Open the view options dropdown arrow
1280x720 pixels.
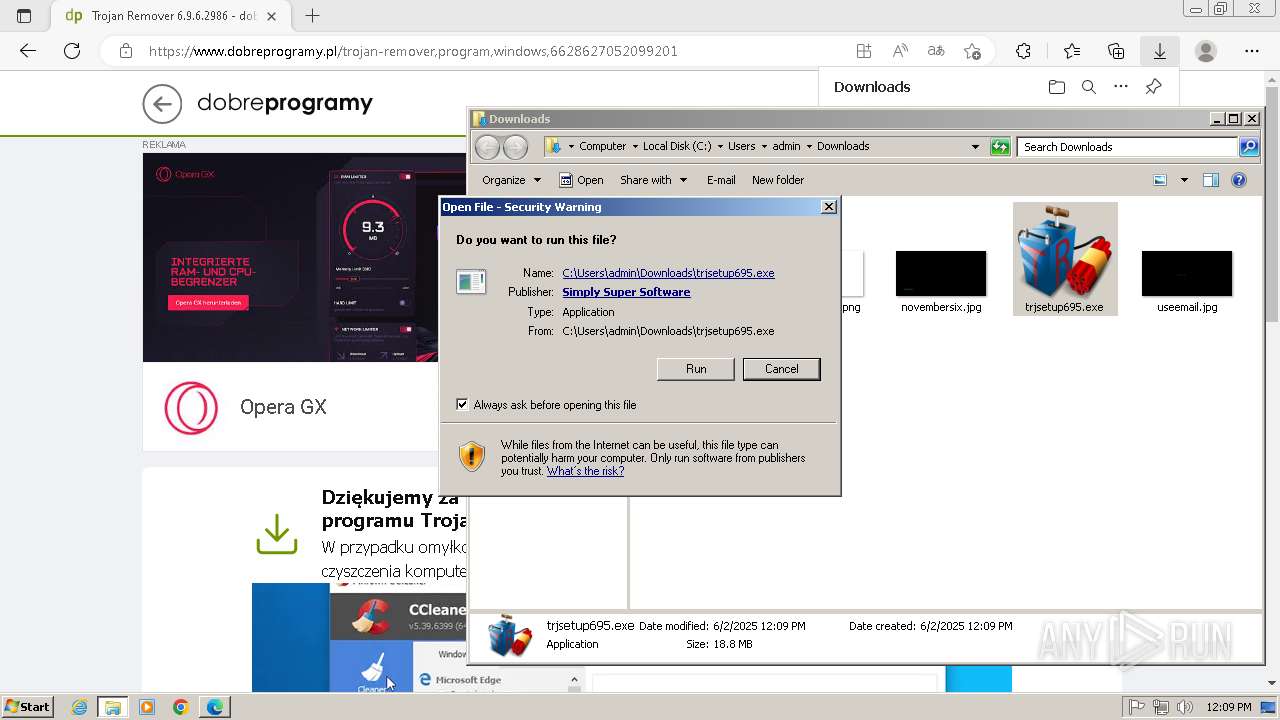pos(1184,180)
